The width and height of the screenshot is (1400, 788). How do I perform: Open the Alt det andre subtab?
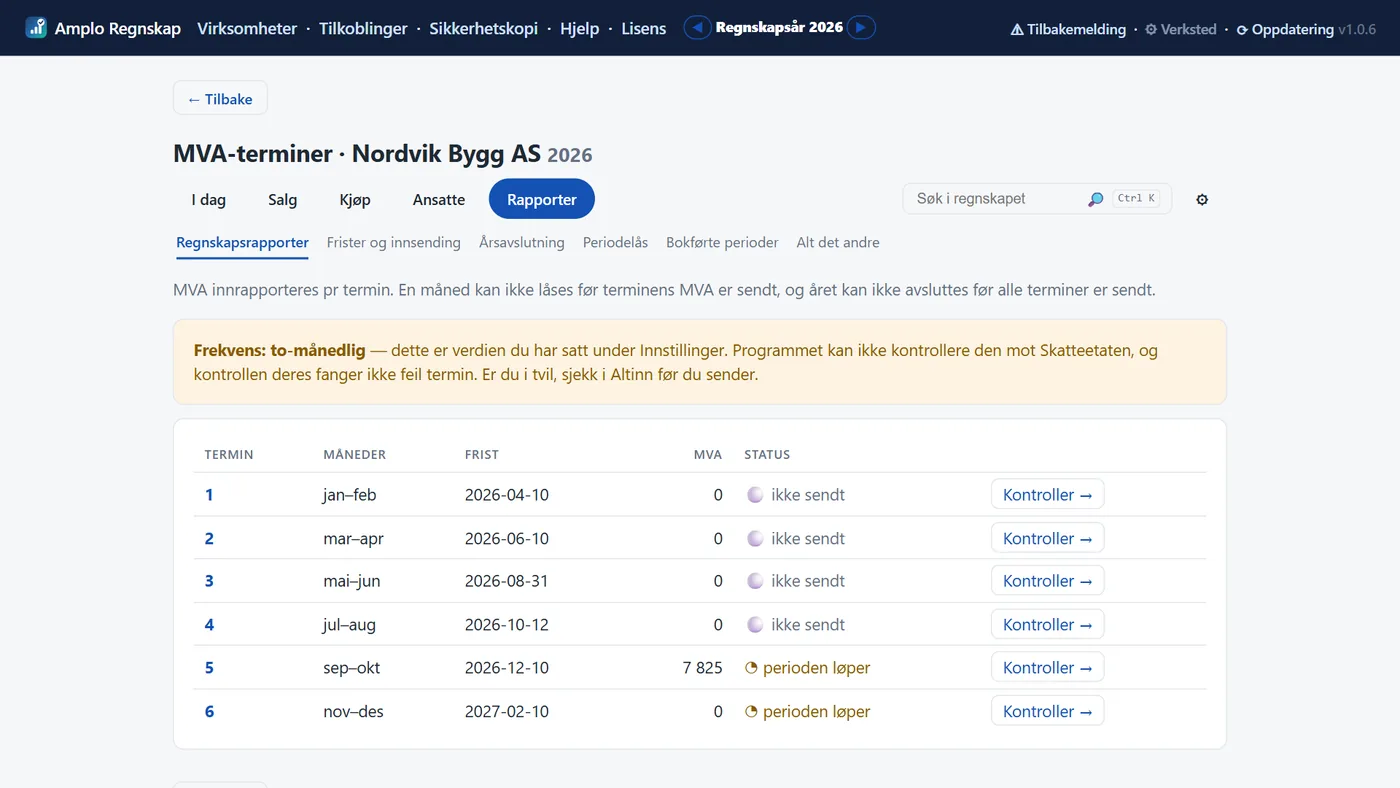coord(838,242)
